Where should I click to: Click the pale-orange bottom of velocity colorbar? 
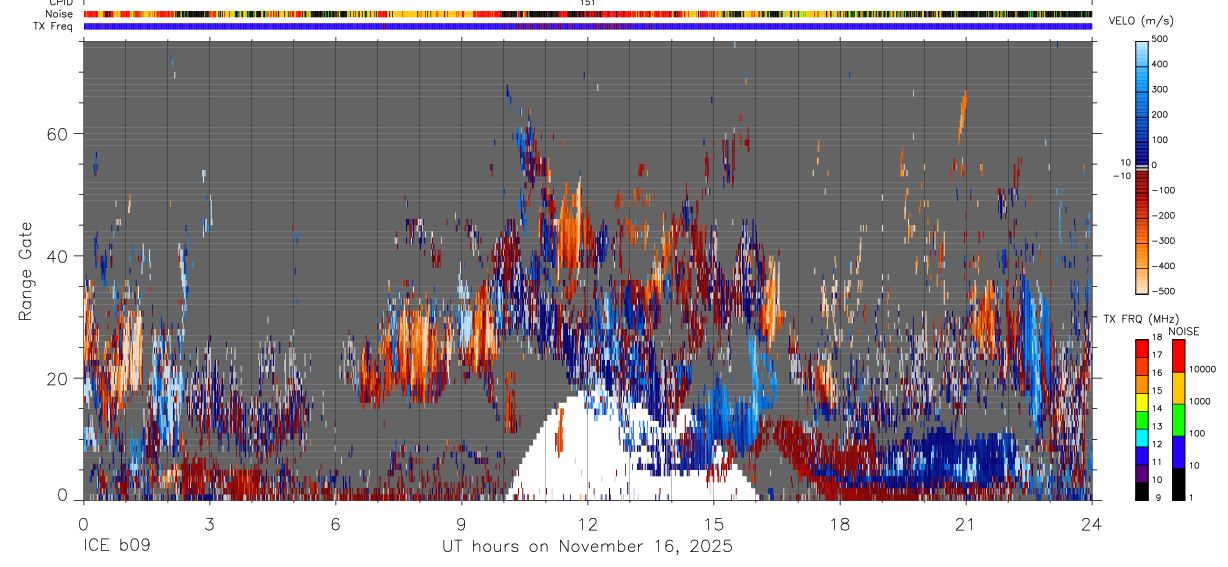(x=1143, y=280)
